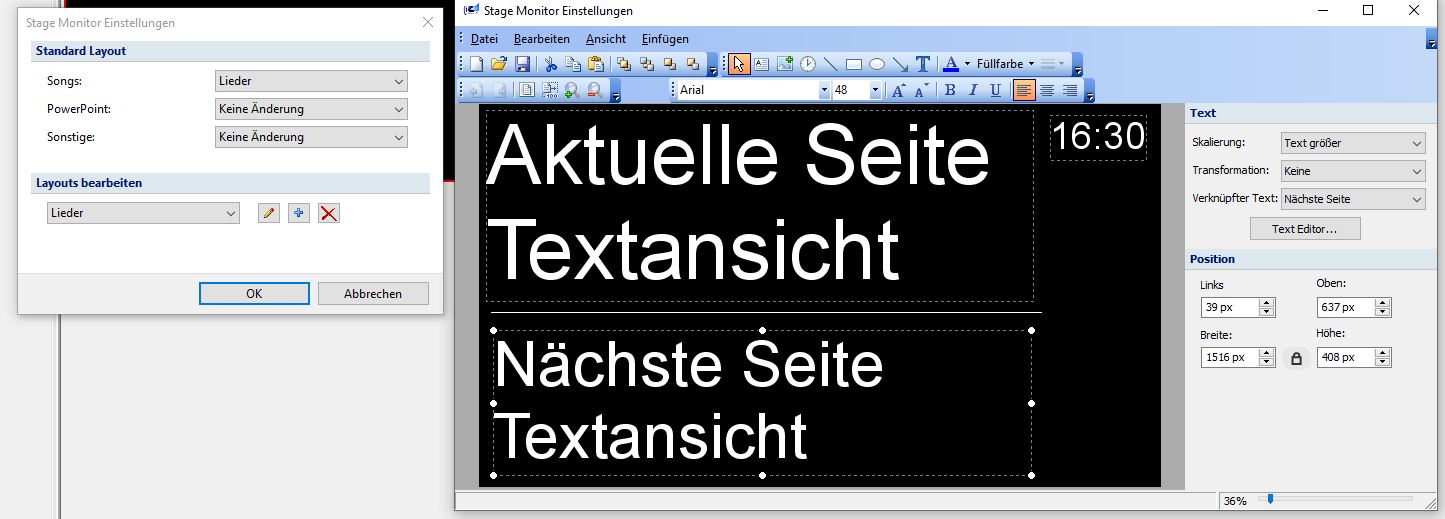The height and width of the screenshot is (519, 1445).
Task: Edit the Lieder layout with pencil icon
Action: point(268,213)
